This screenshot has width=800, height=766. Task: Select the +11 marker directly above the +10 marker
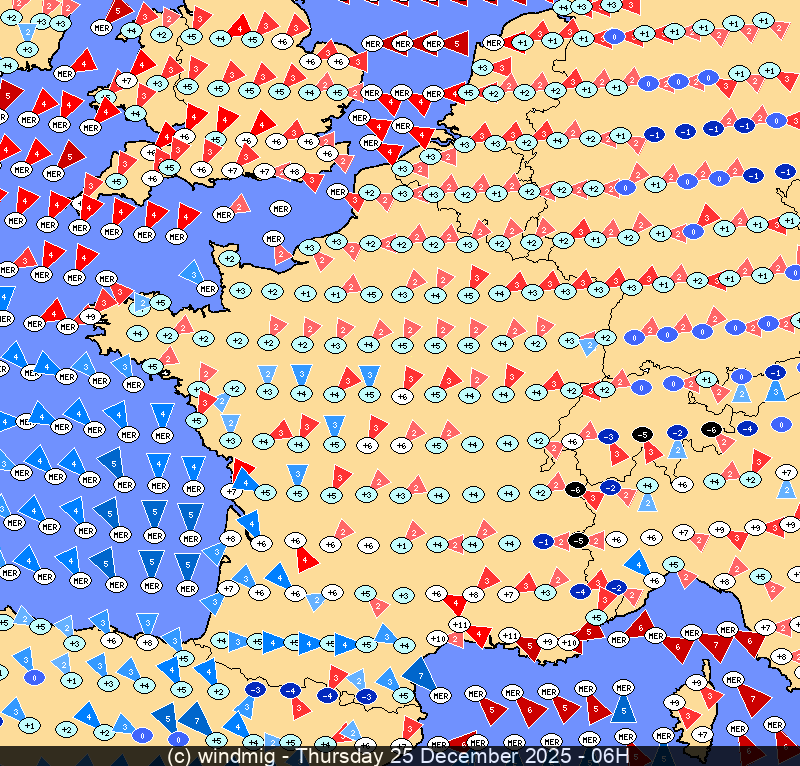pyautogui.click(x=460, y=624)
